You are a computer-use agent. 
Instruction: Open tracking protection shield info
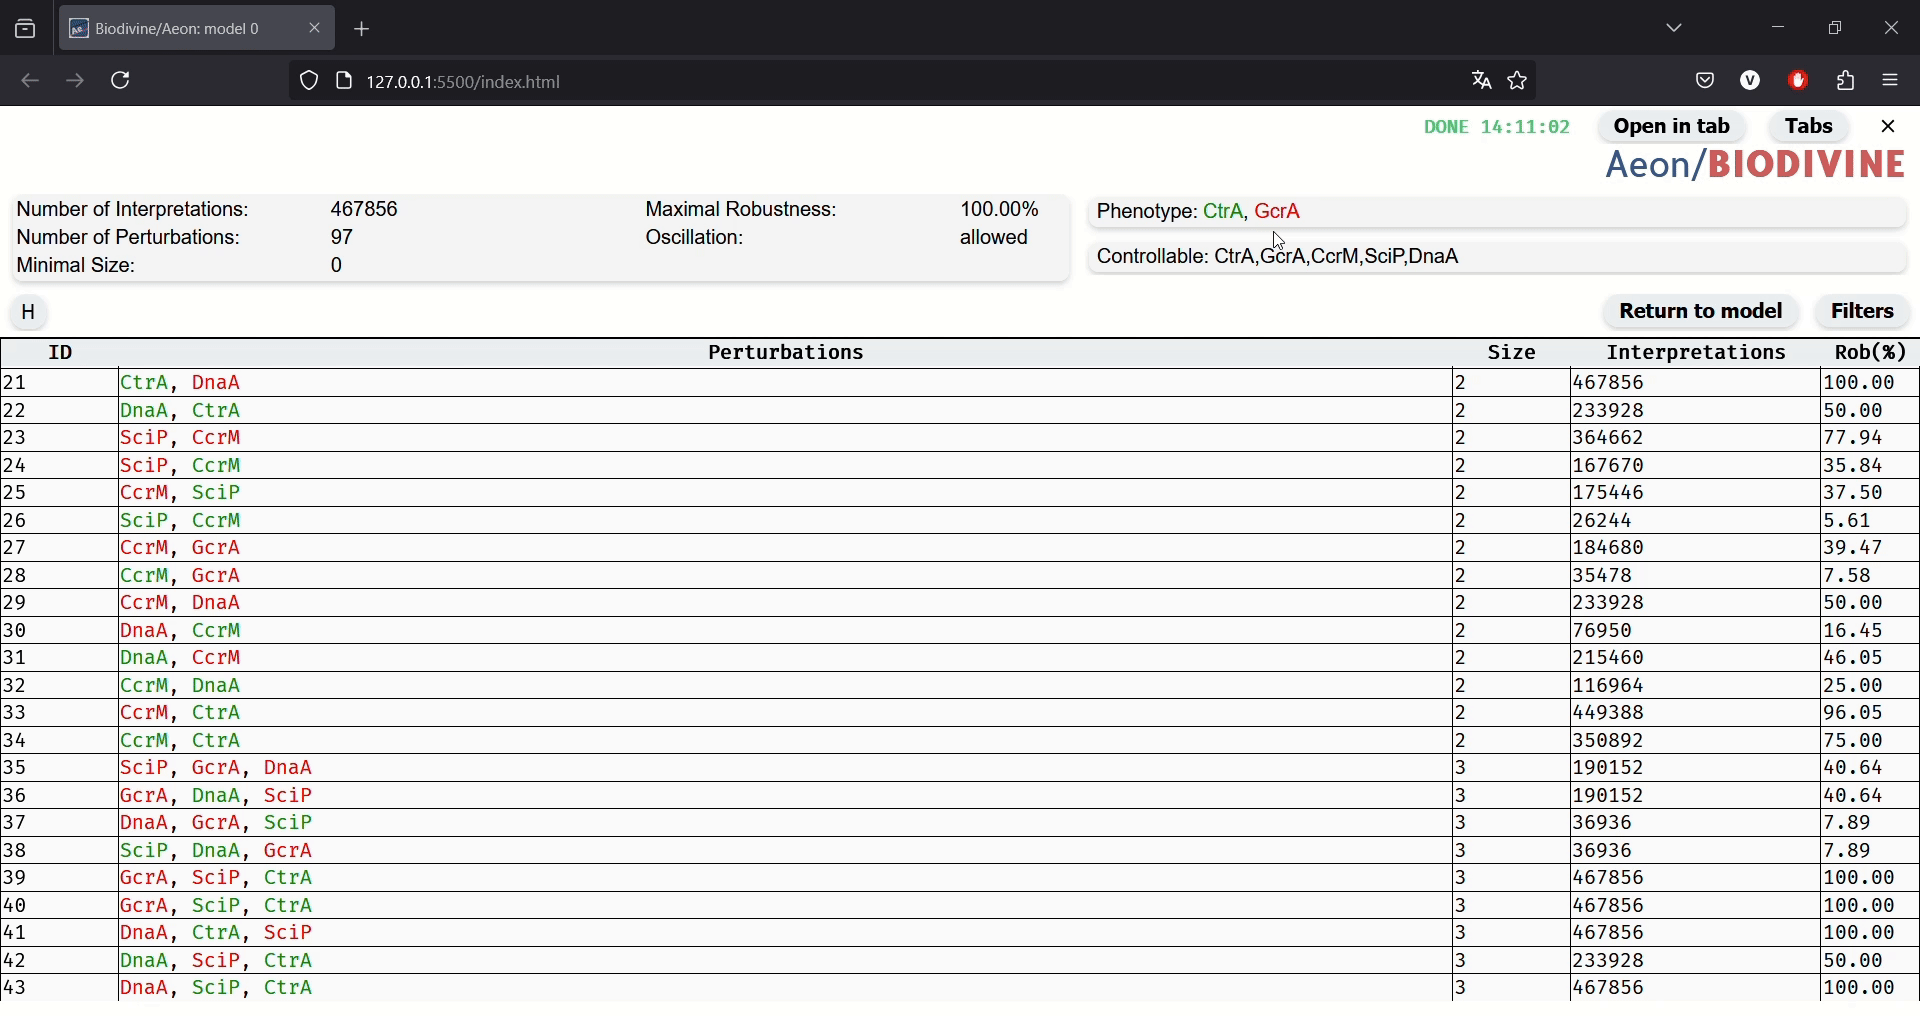[309, 81]
